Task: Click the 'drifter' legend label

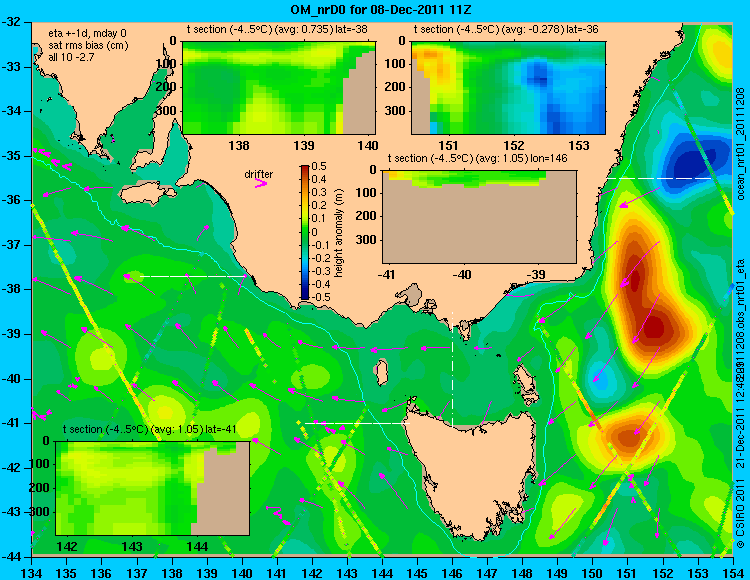Action: pos(259,174)
